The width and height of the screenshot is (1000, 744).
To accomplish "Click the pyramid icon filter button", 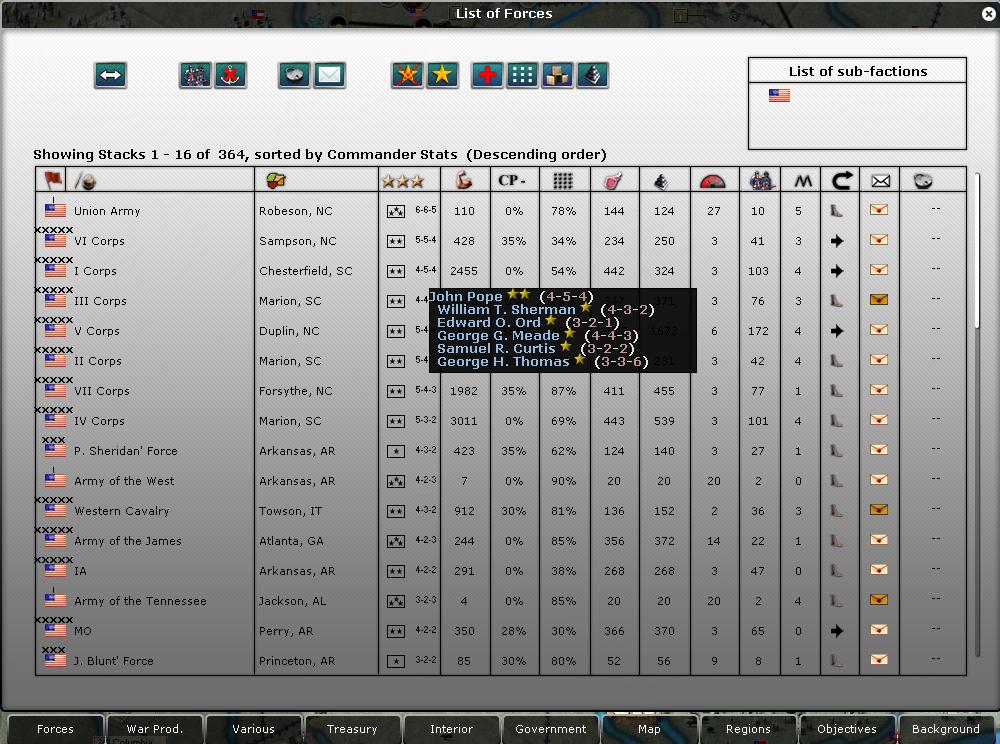I will click(x=592, y=75).
